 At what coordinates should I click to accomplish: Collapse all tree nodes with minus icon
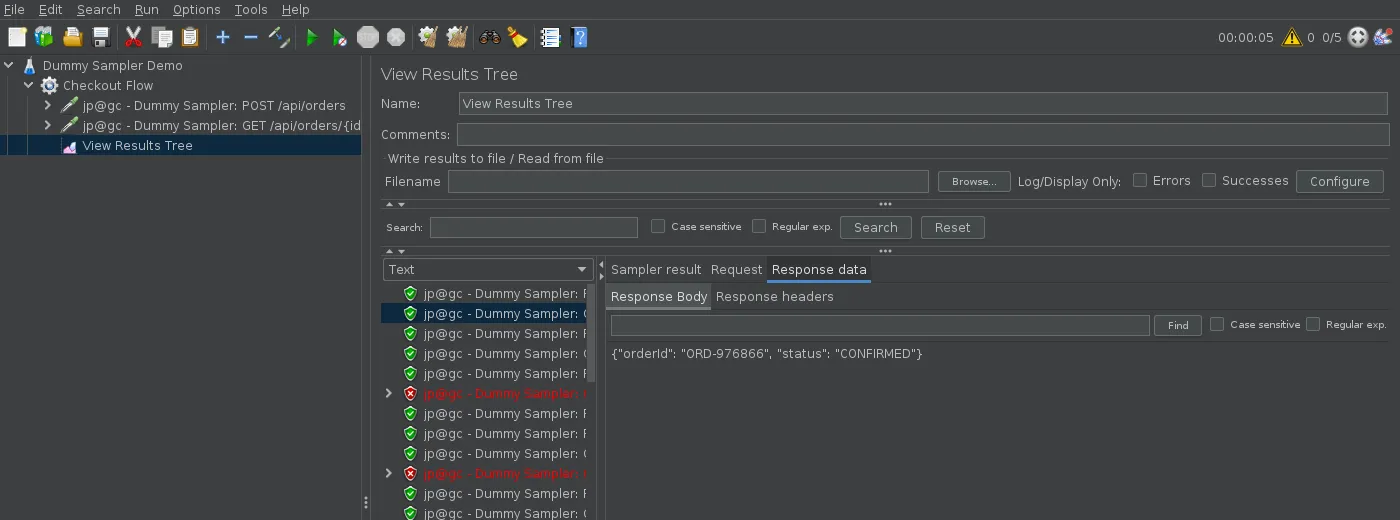251,37
